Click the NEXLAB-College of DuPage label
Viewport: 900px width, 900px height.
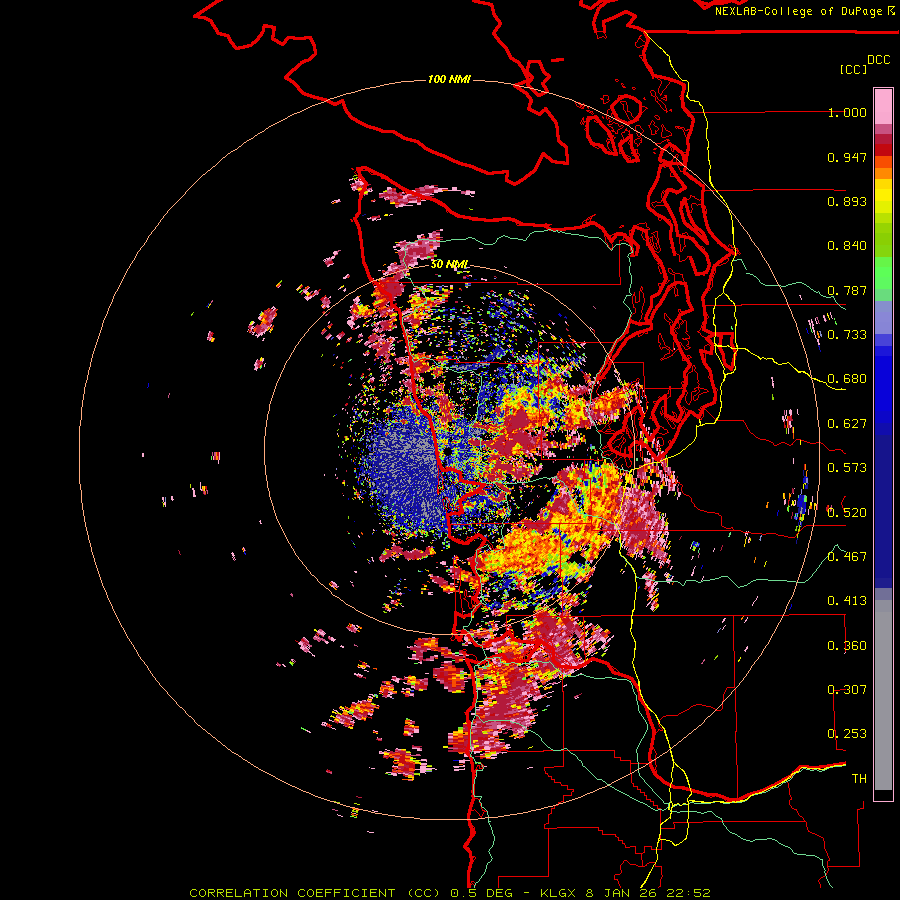point(798,11)
